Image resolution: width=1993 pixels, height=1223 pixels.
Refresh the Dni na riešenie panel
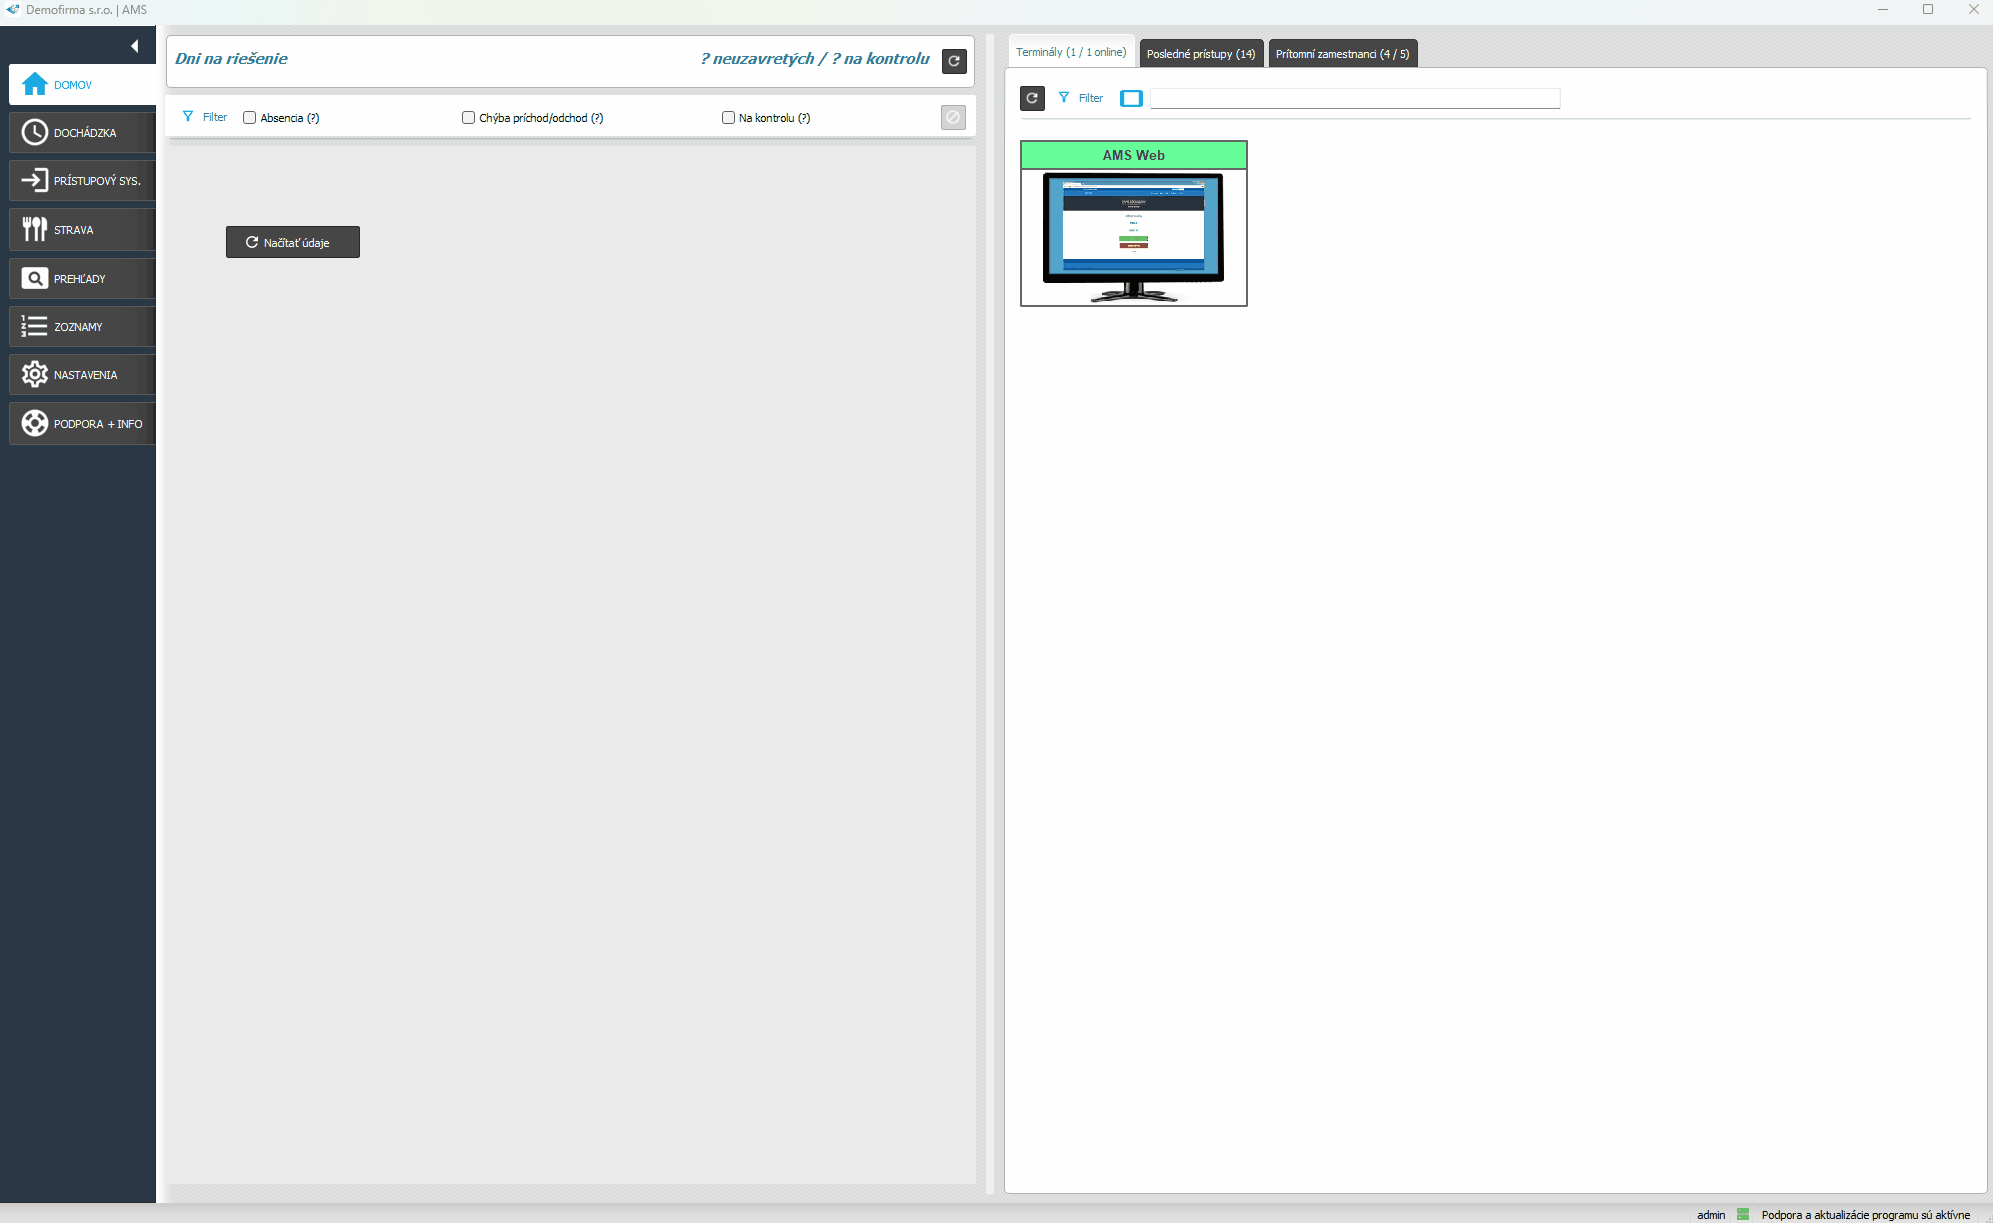click(x=954, y=61)
